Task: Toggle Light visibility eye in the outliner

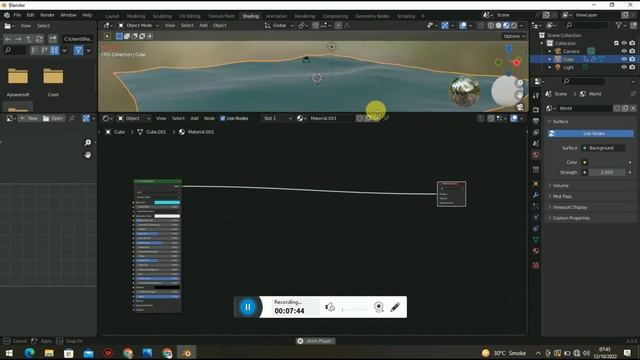Action: 624,67
